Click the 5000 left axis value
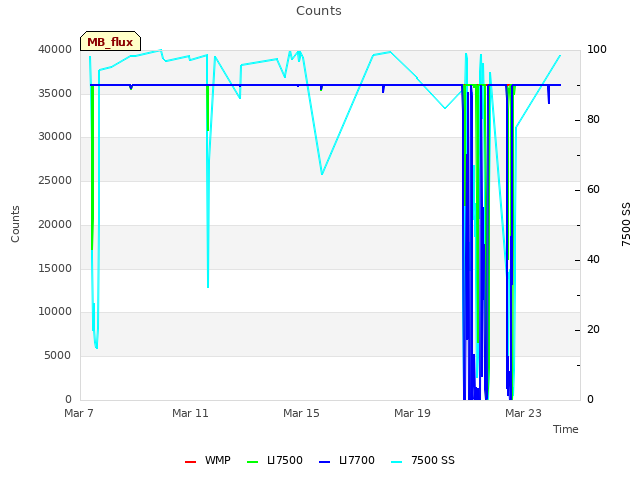 pos(58,355)
